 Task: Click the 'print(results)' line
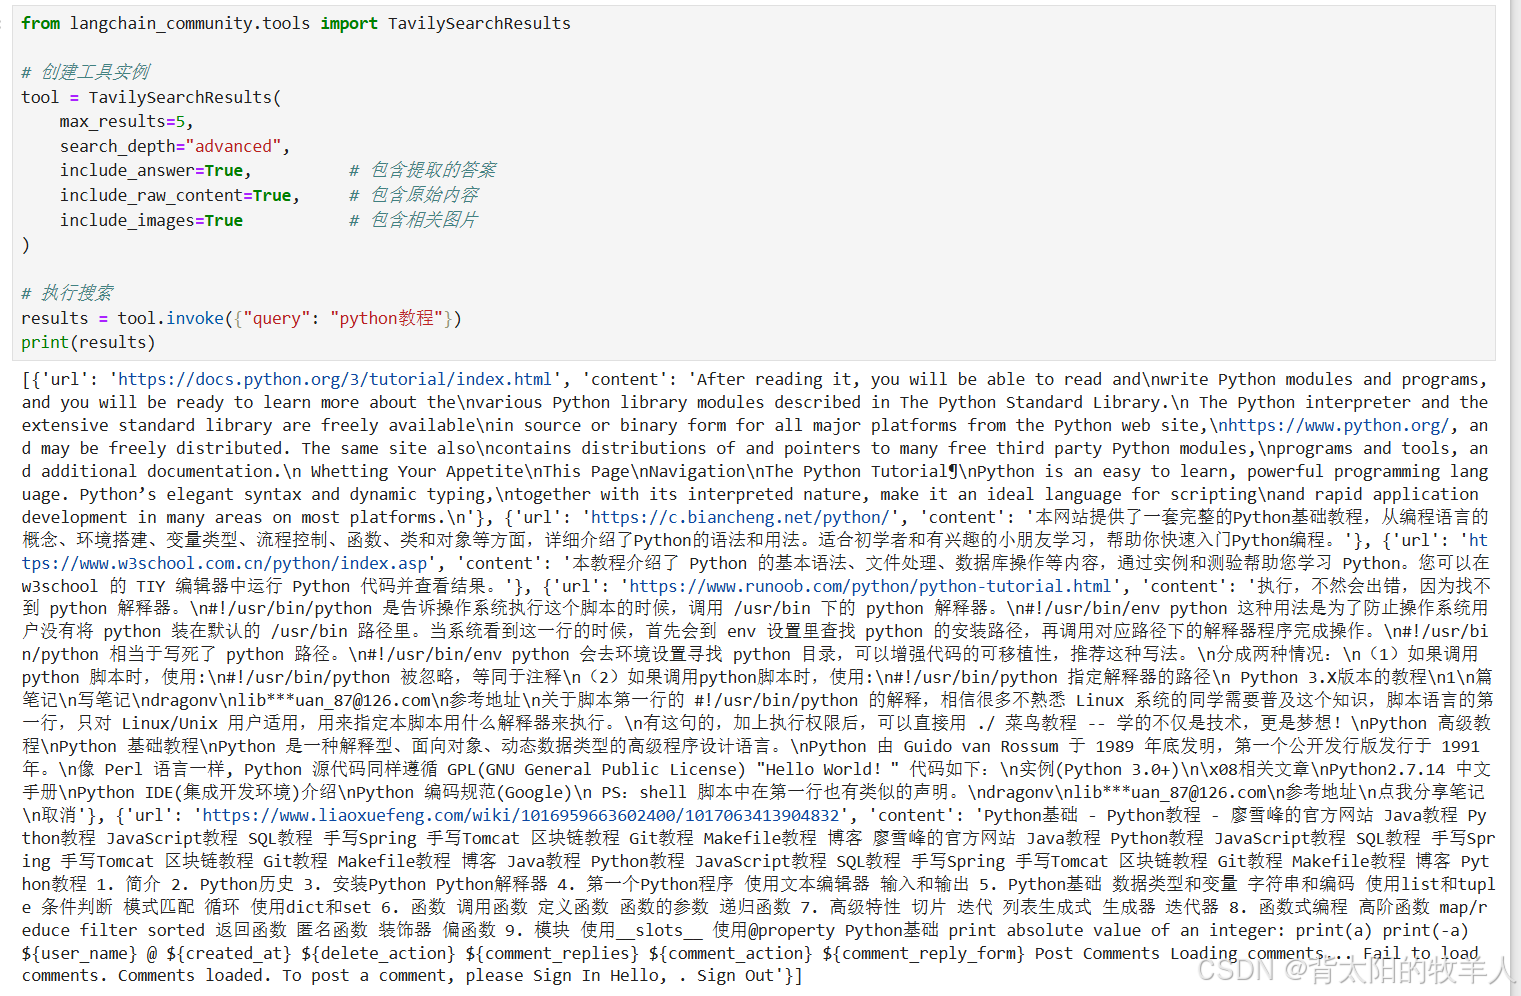[x=88, y=342]
